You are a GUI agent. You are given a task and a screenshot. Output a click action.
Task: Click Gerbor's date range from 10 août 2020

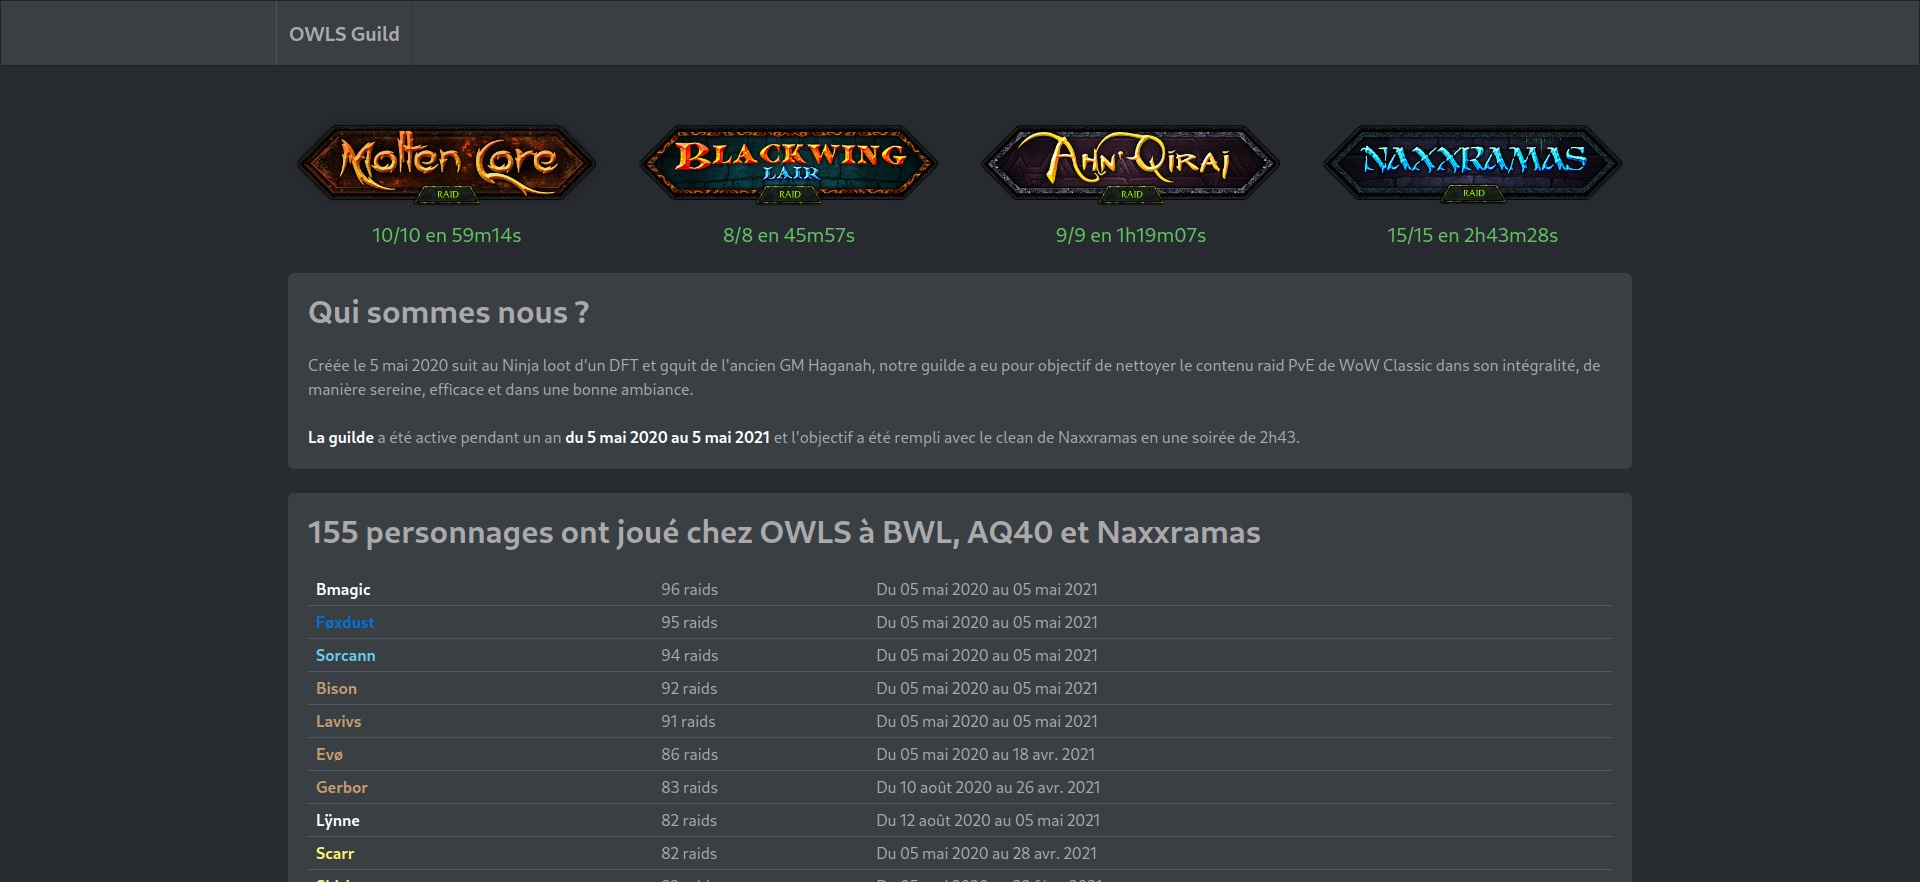coord(988,787)
